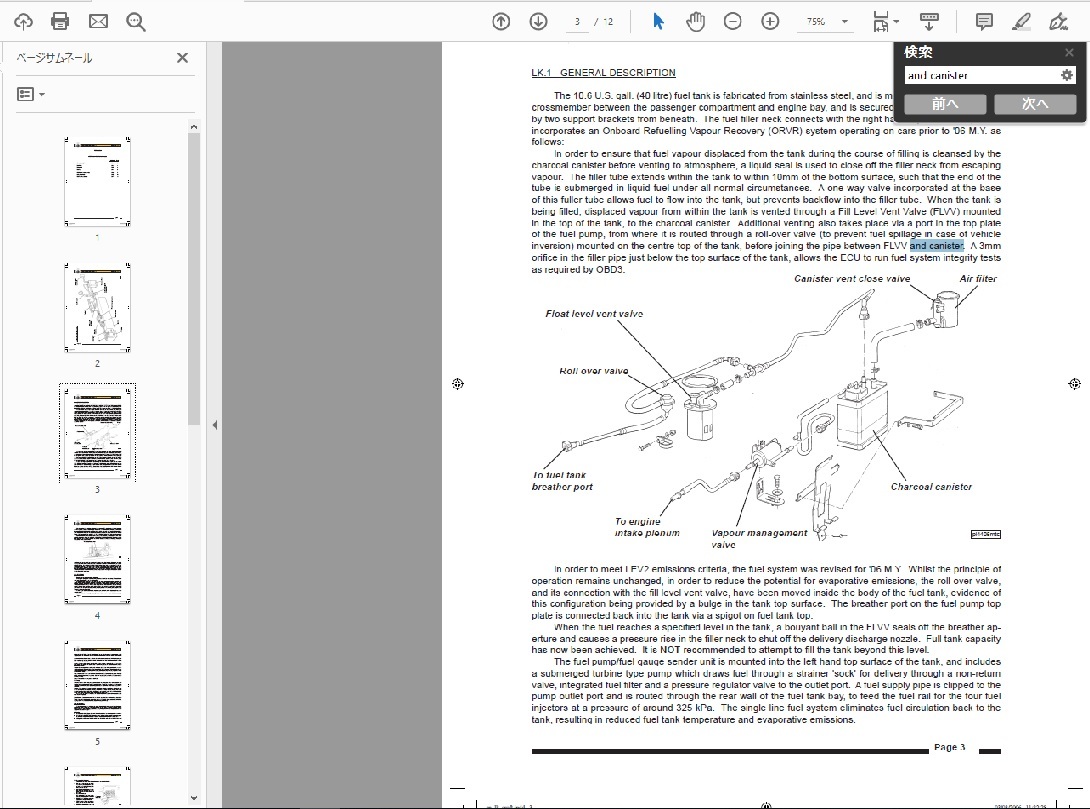The image size is (1090, 809).
Task: Click thumbnail scrollbar down arrow
Action: [194, 798]
